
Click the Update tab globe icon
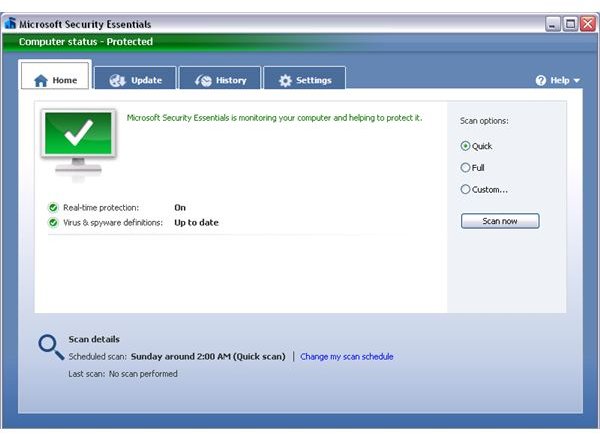117,81
